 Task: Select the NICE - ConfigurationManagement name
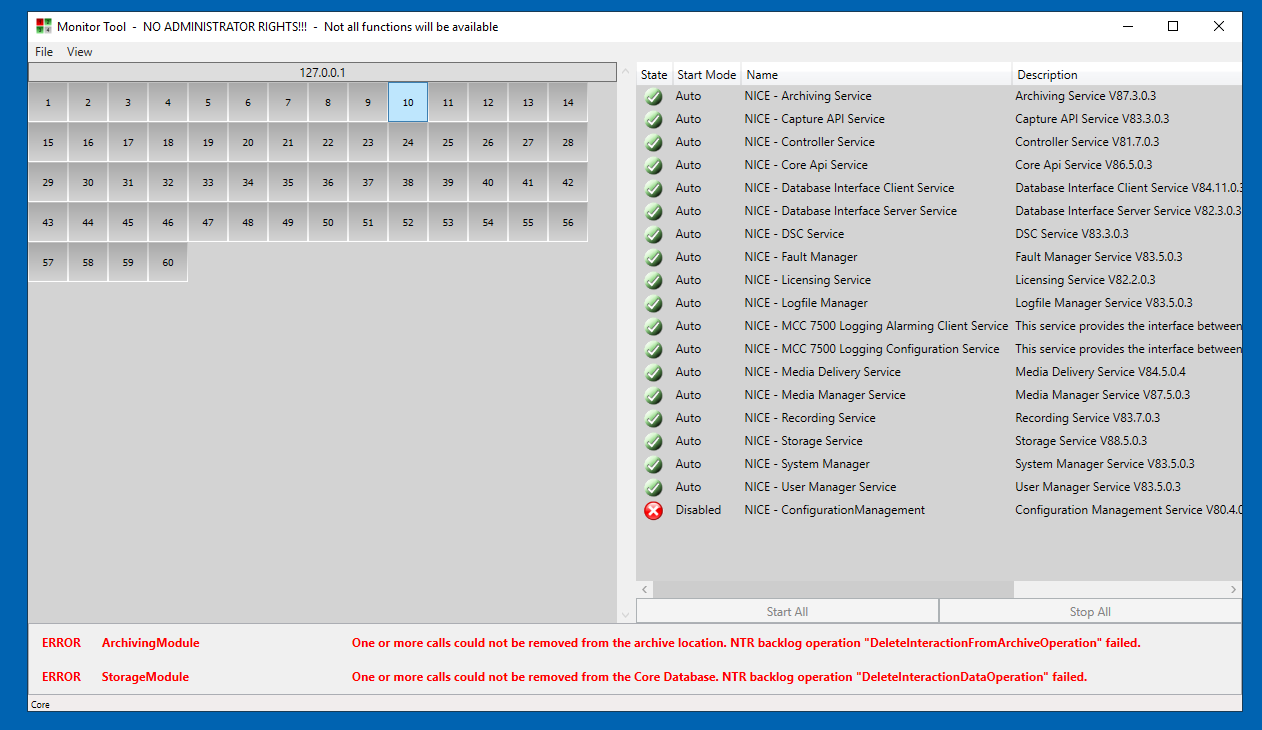(x=834, y=510)
